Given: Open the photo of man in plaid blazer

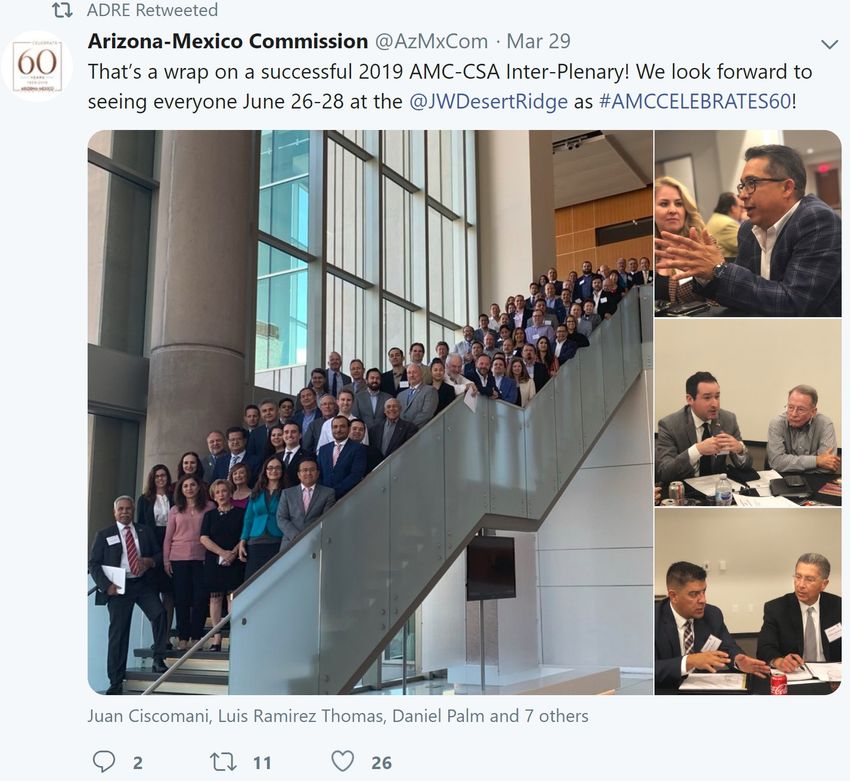Looking at the screenshot, I should [748, 223].
